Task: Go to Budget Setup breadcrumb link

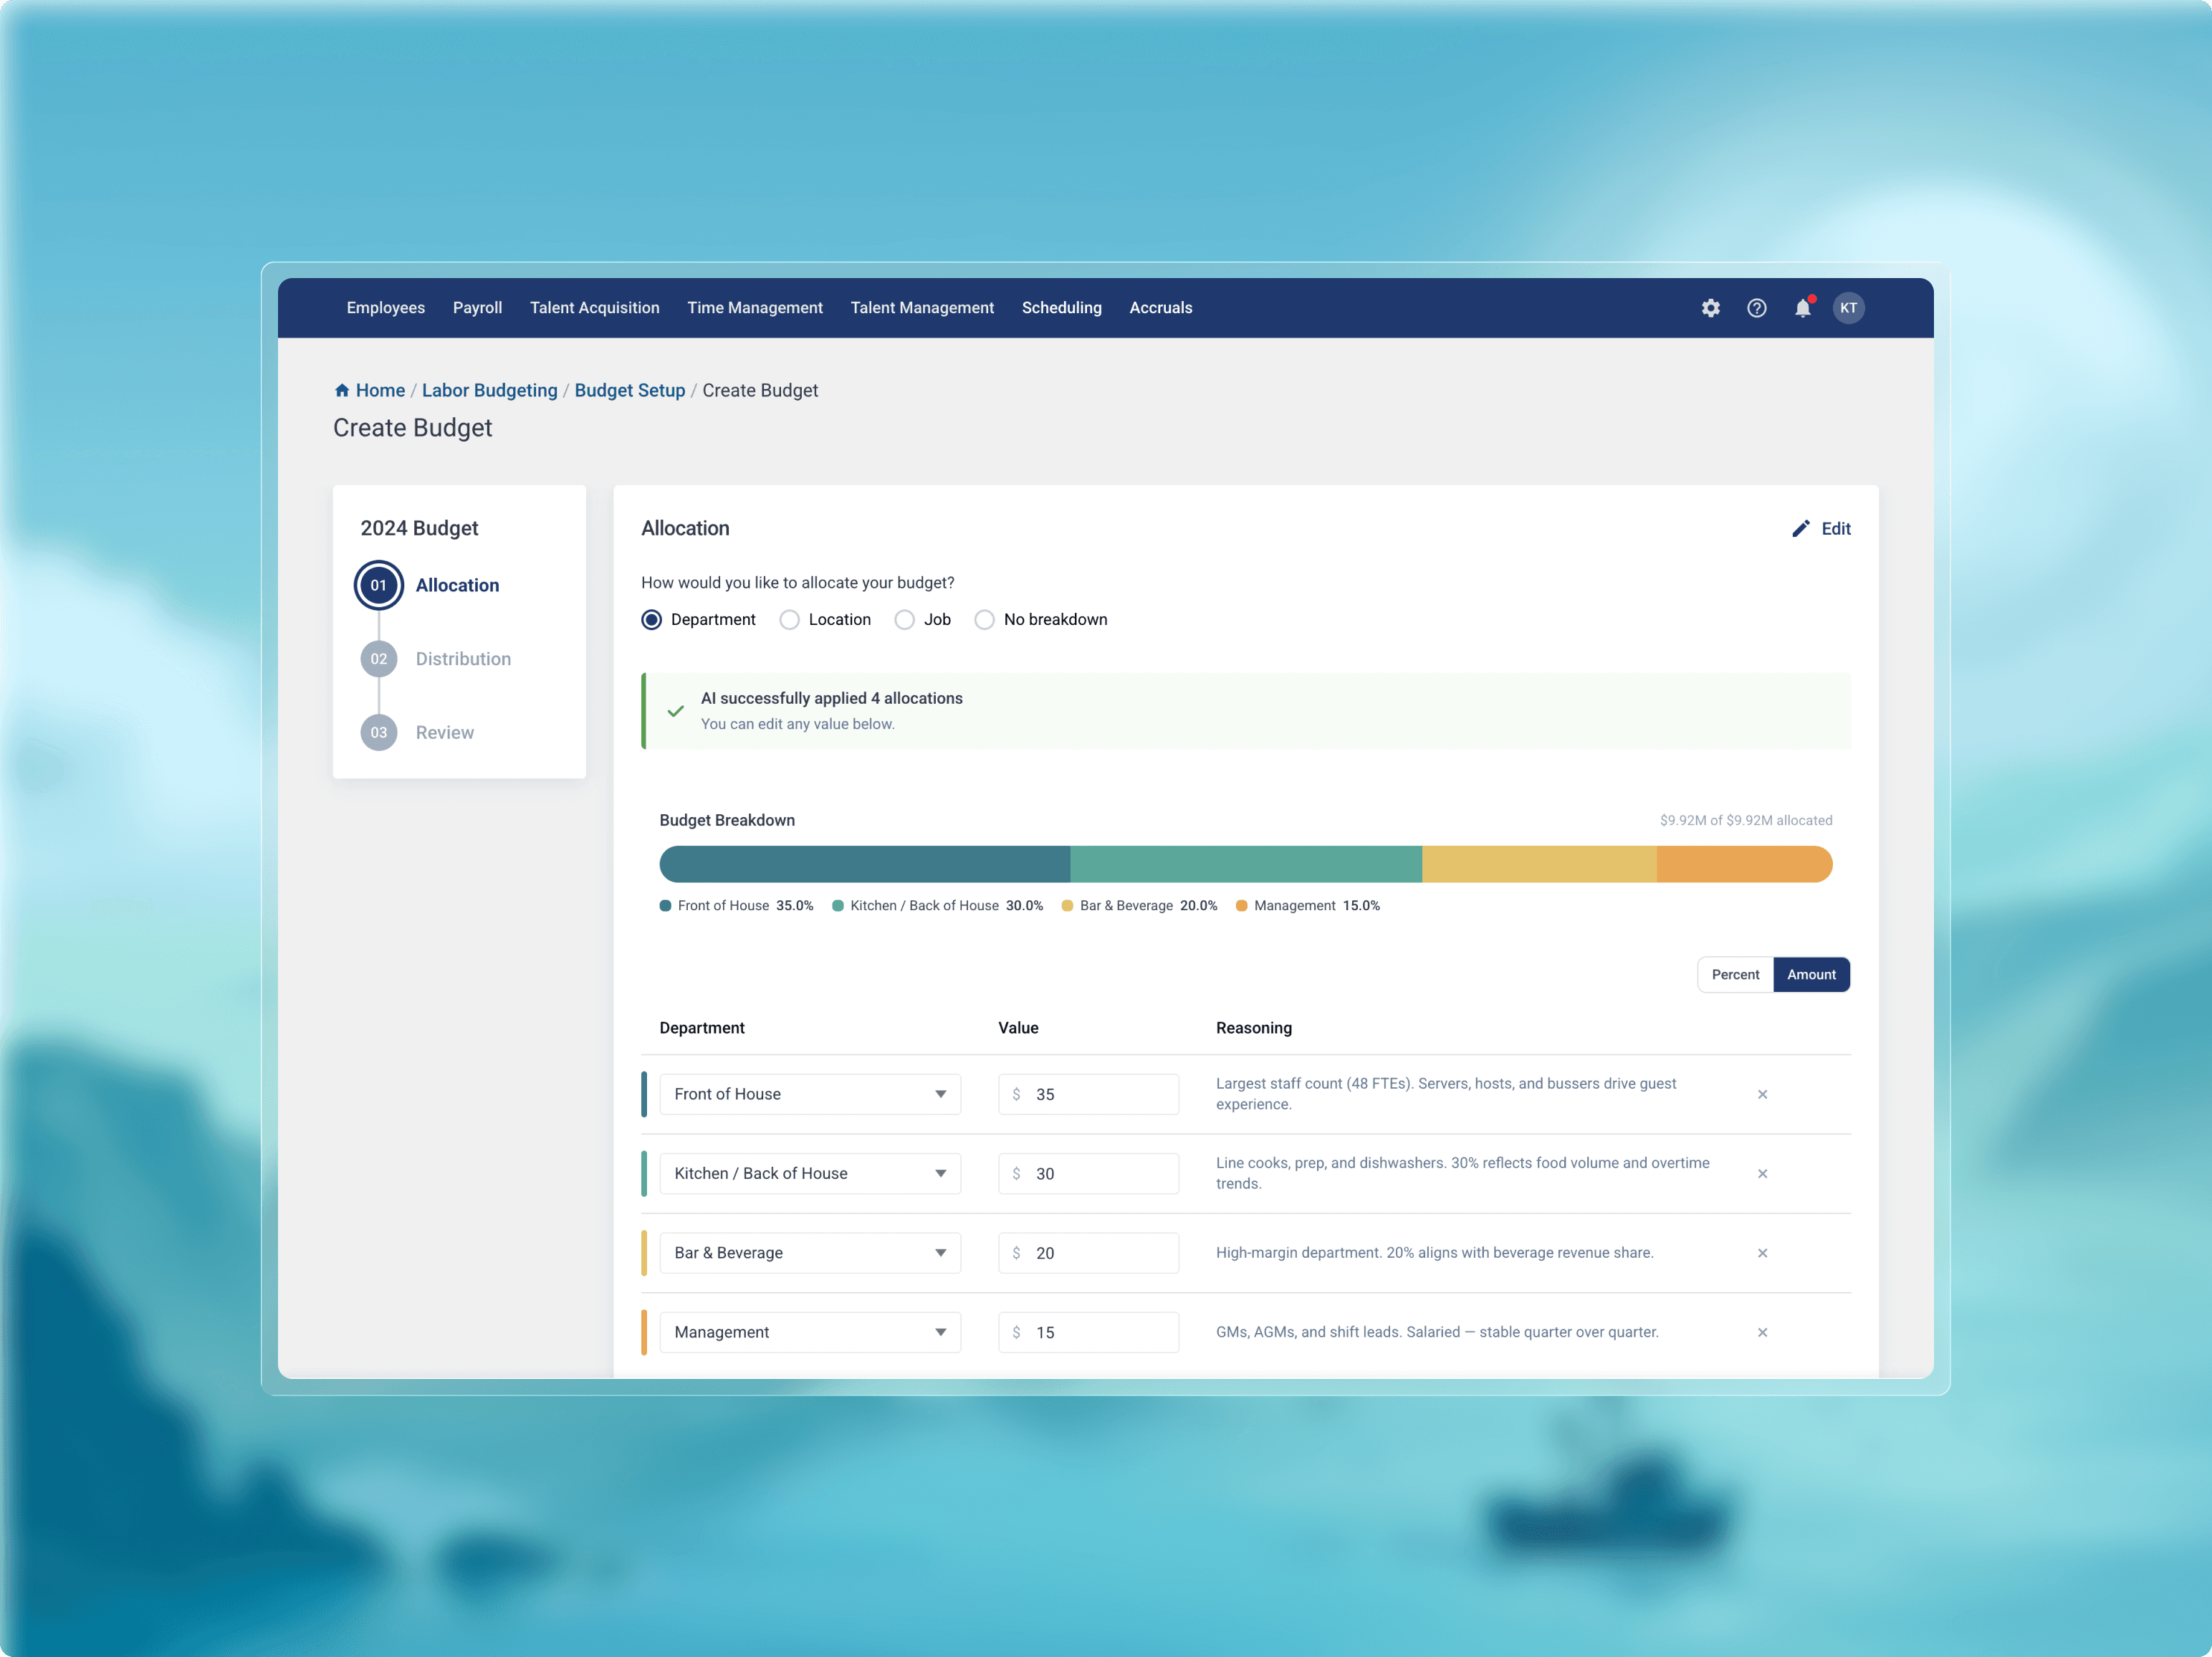Action: (x=630, y=390)
